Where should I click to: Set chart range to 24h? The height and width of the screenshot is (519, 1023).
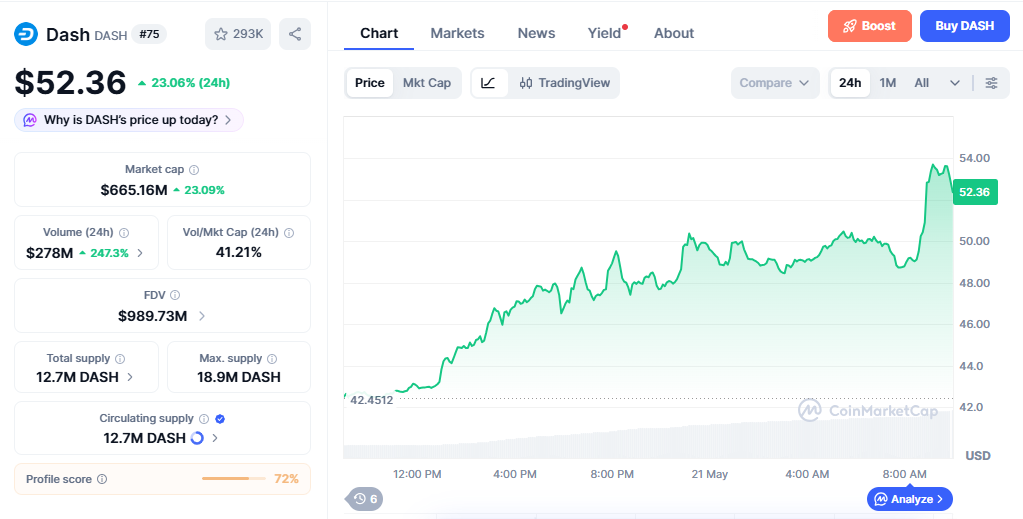850,83
